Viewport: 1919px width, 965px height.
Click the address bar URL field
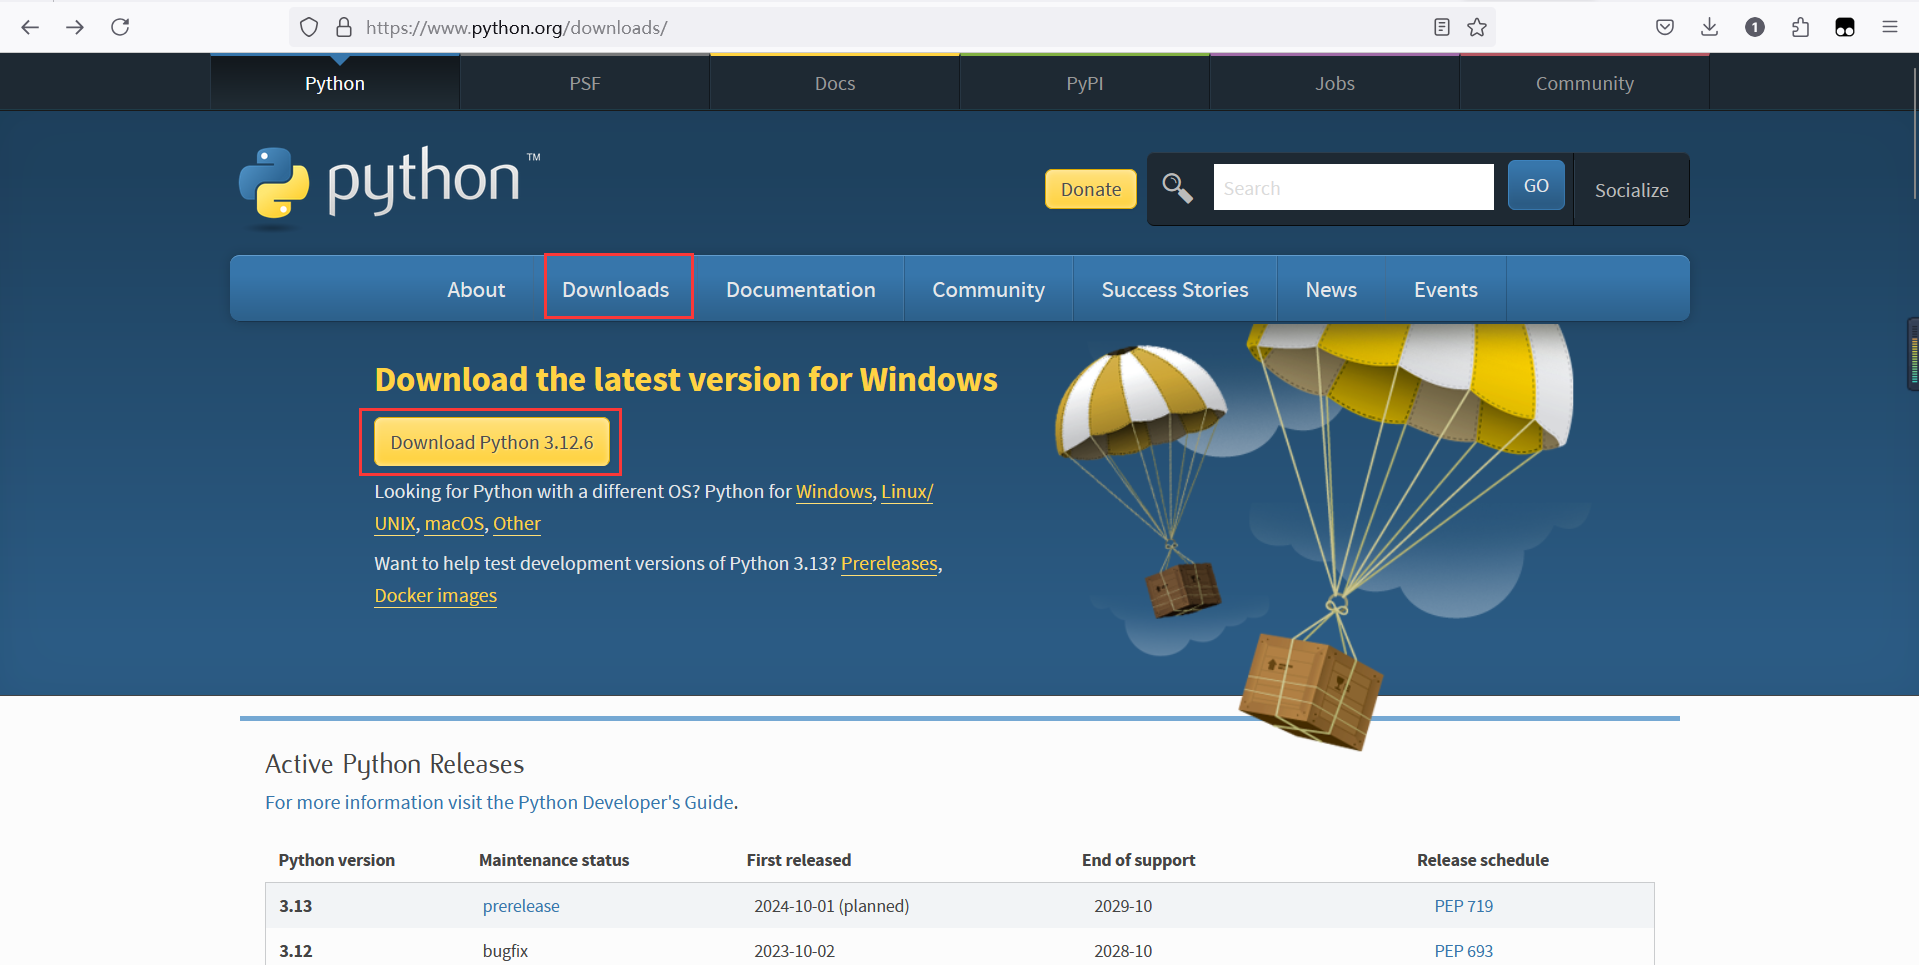pyautogui.click(x=890, y=27)
